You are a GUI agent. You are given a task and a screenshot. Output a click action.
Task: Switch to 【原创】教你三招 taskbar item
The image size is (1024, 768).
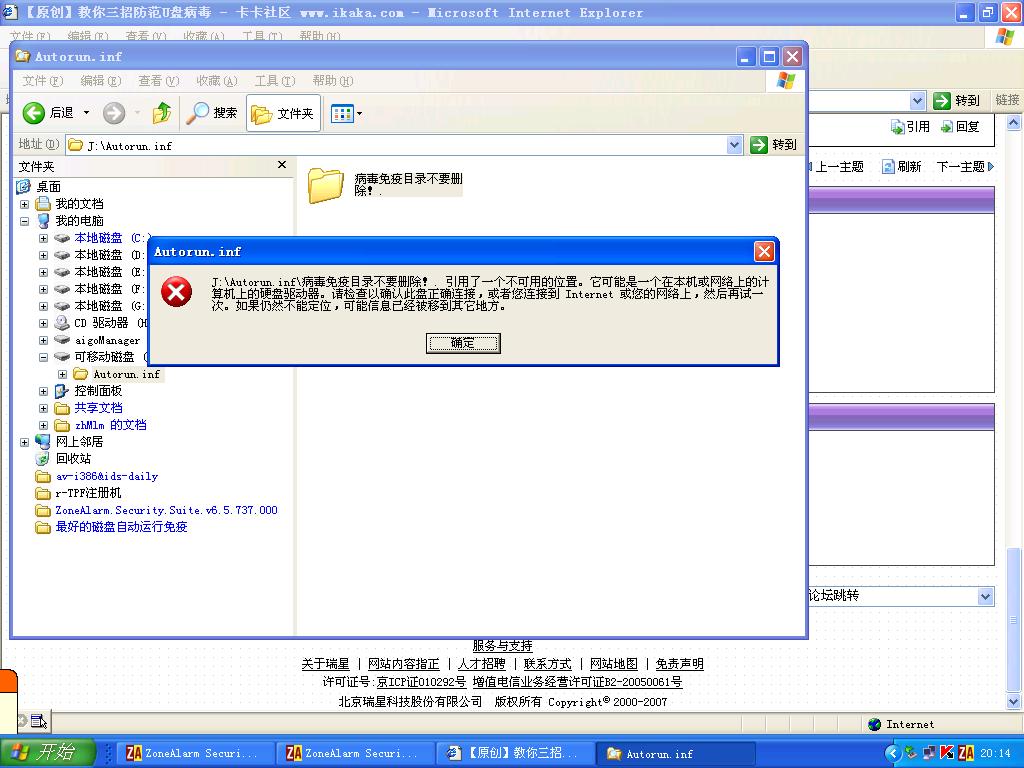514,753
